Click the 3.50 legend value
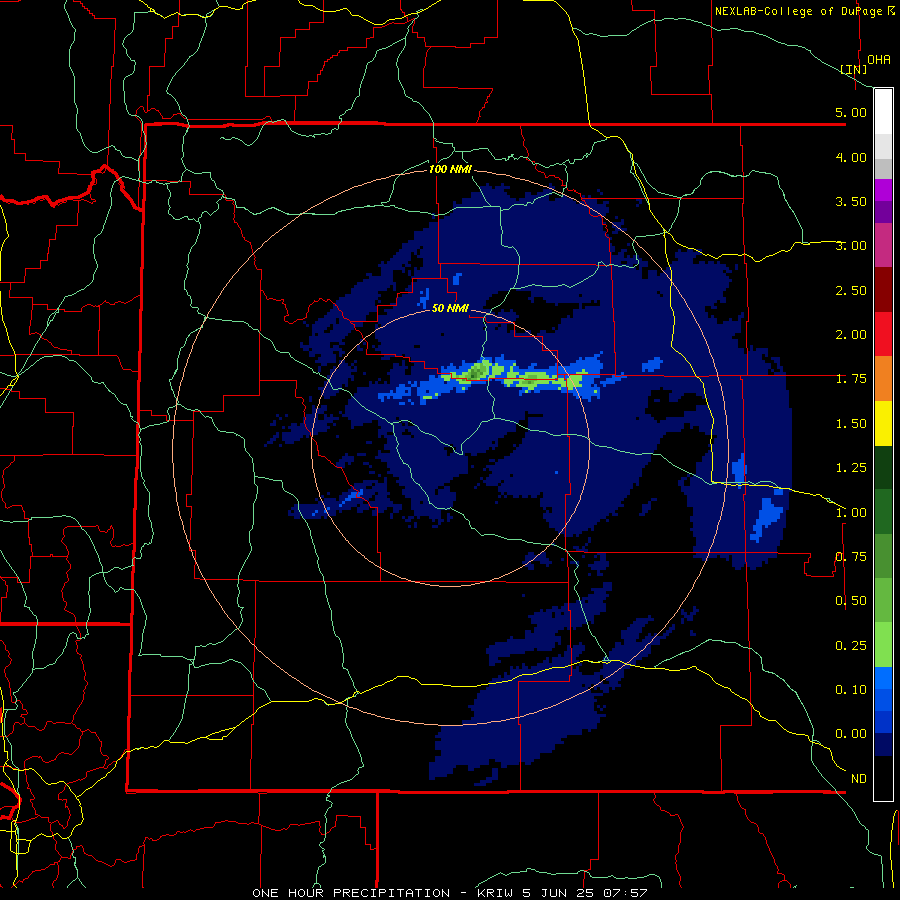 (x=851, y=201)
